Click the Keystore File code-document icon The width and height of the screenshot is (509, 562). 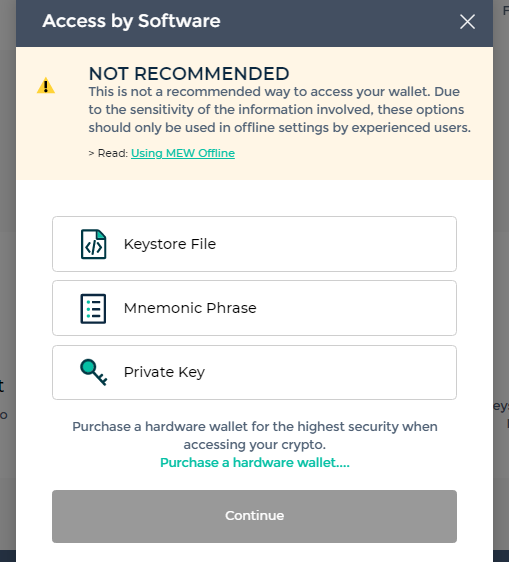point(94,244)
